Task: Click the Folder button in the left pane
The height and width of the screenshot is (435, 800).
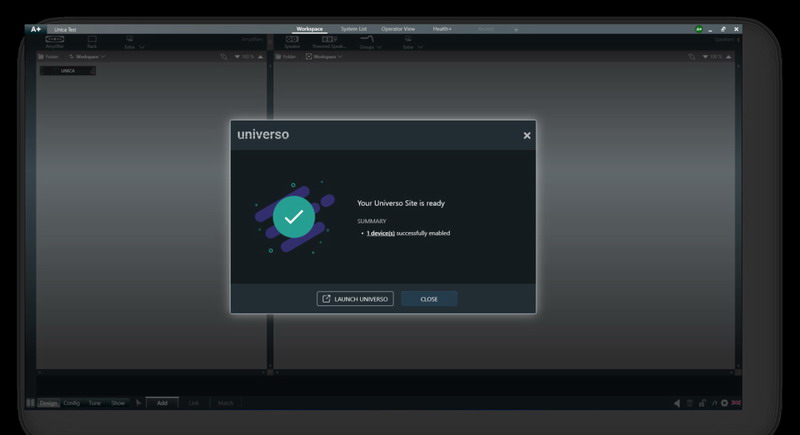Action: coord(48,57)
